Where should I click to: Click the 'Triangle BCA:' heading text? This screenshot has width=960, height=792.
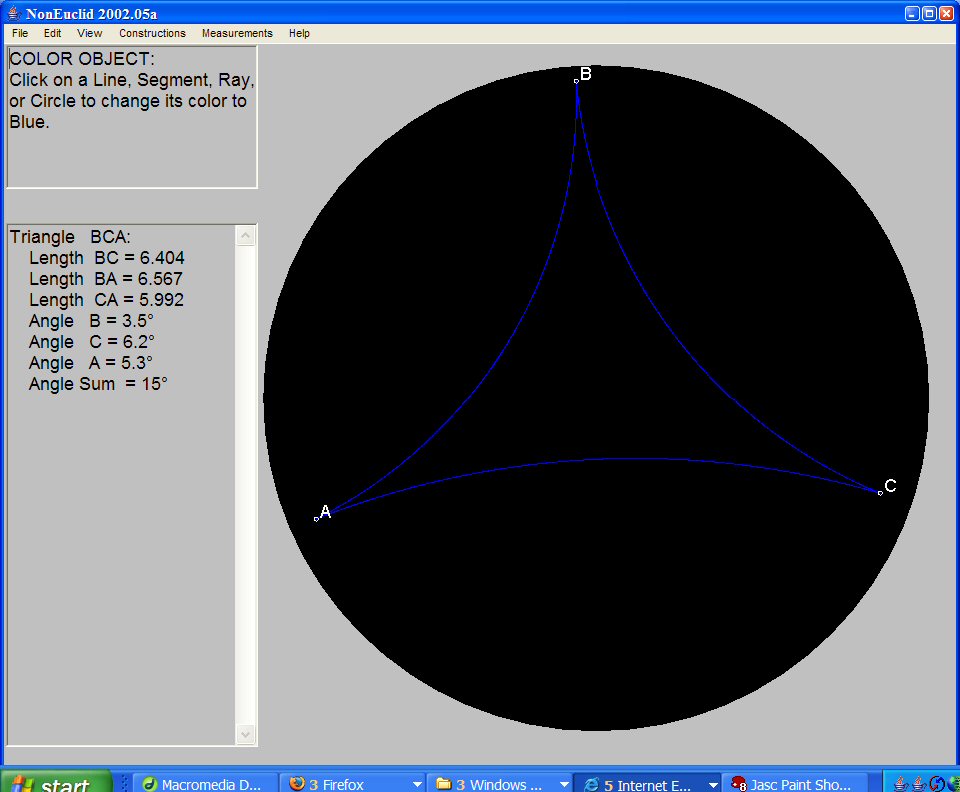coord(70,237)
